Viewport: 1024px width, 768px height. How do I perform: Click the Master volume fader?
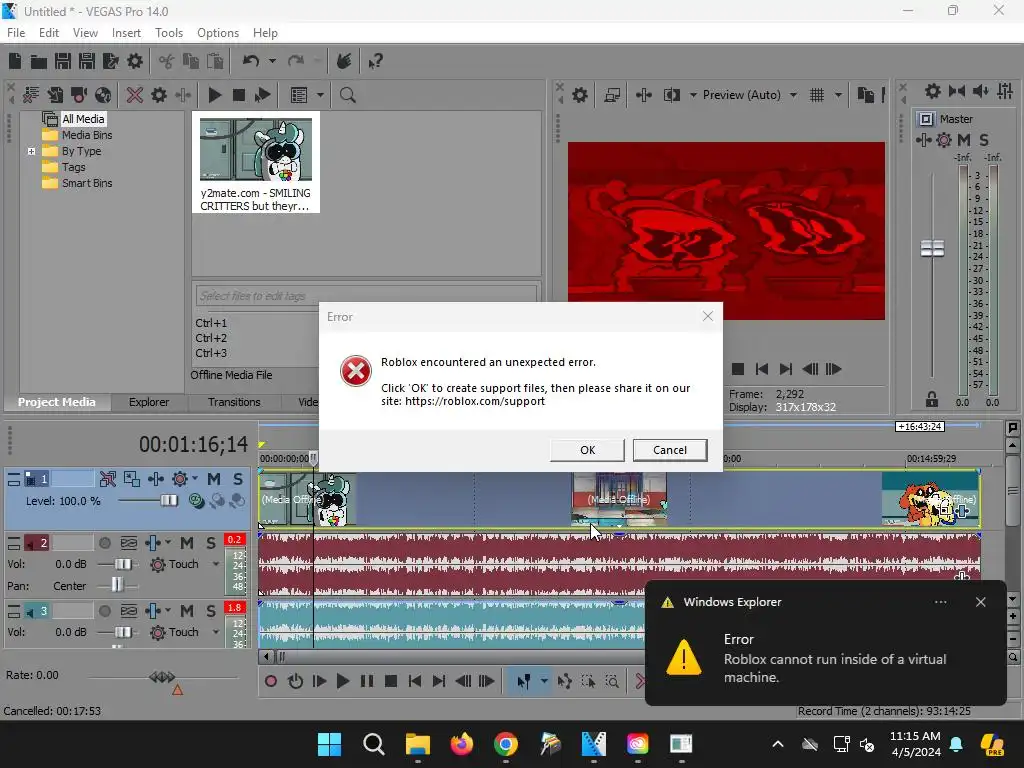932,249
